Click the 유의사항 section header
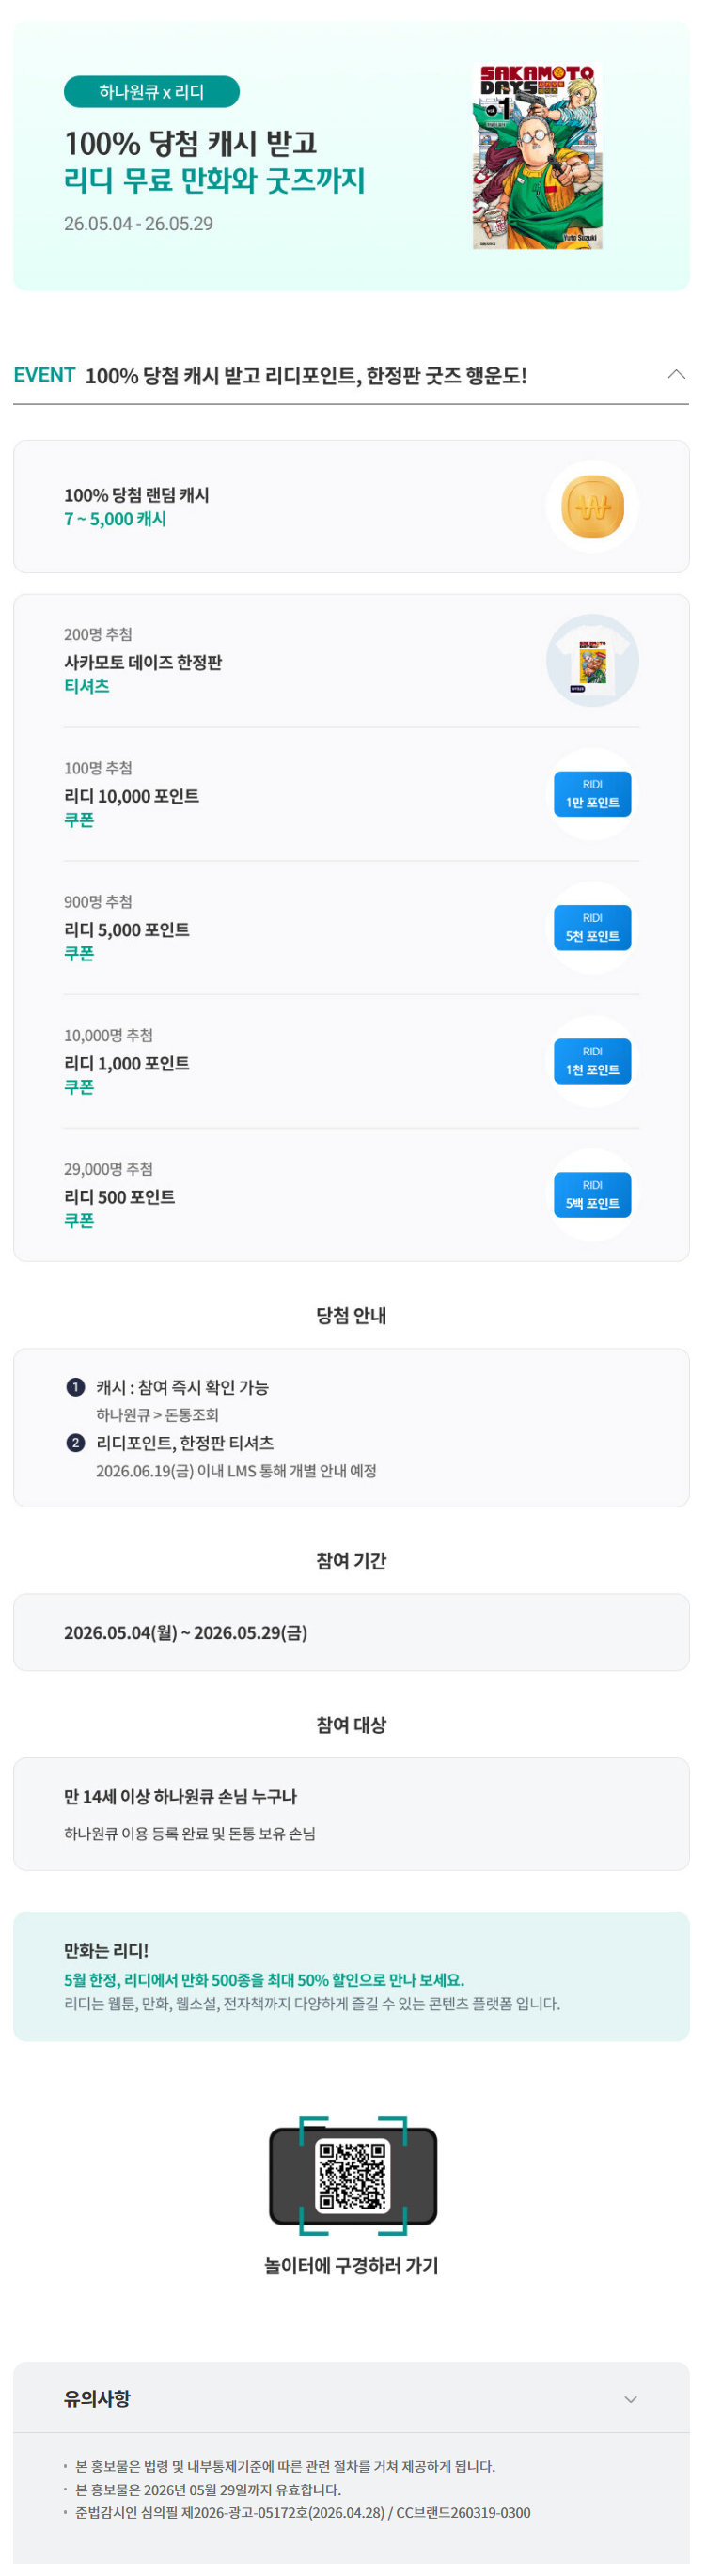Image resolution: width=706 pixels, height=2576 pixels. [351, 2398]
